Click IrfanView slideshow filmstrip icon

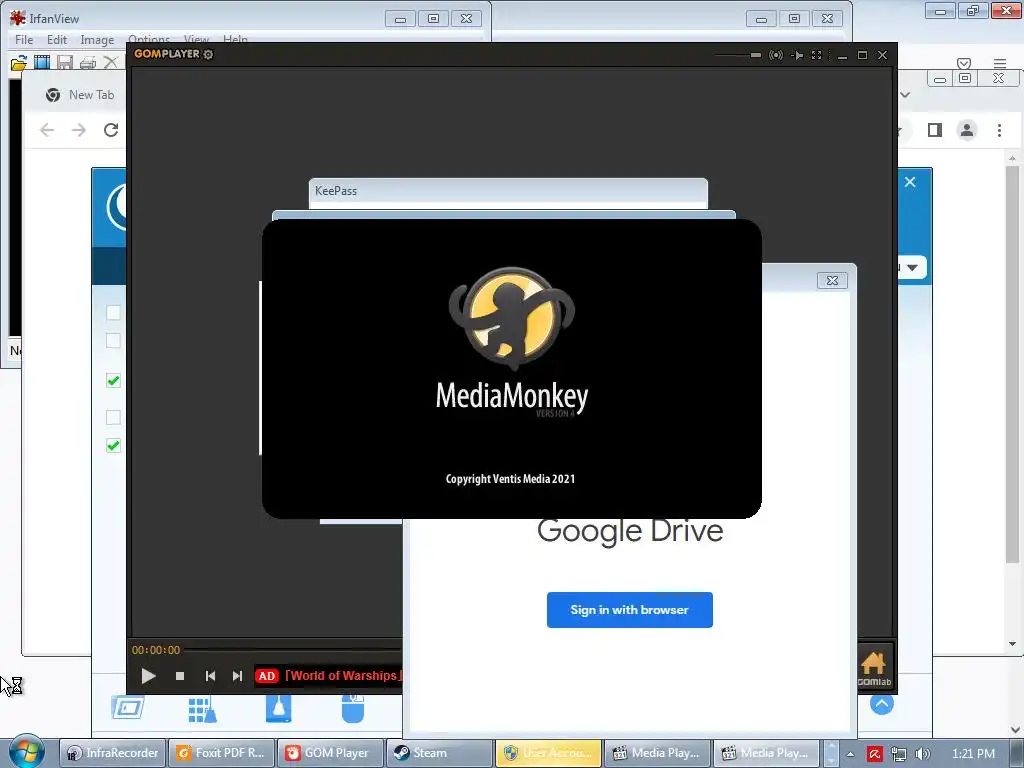42,63
